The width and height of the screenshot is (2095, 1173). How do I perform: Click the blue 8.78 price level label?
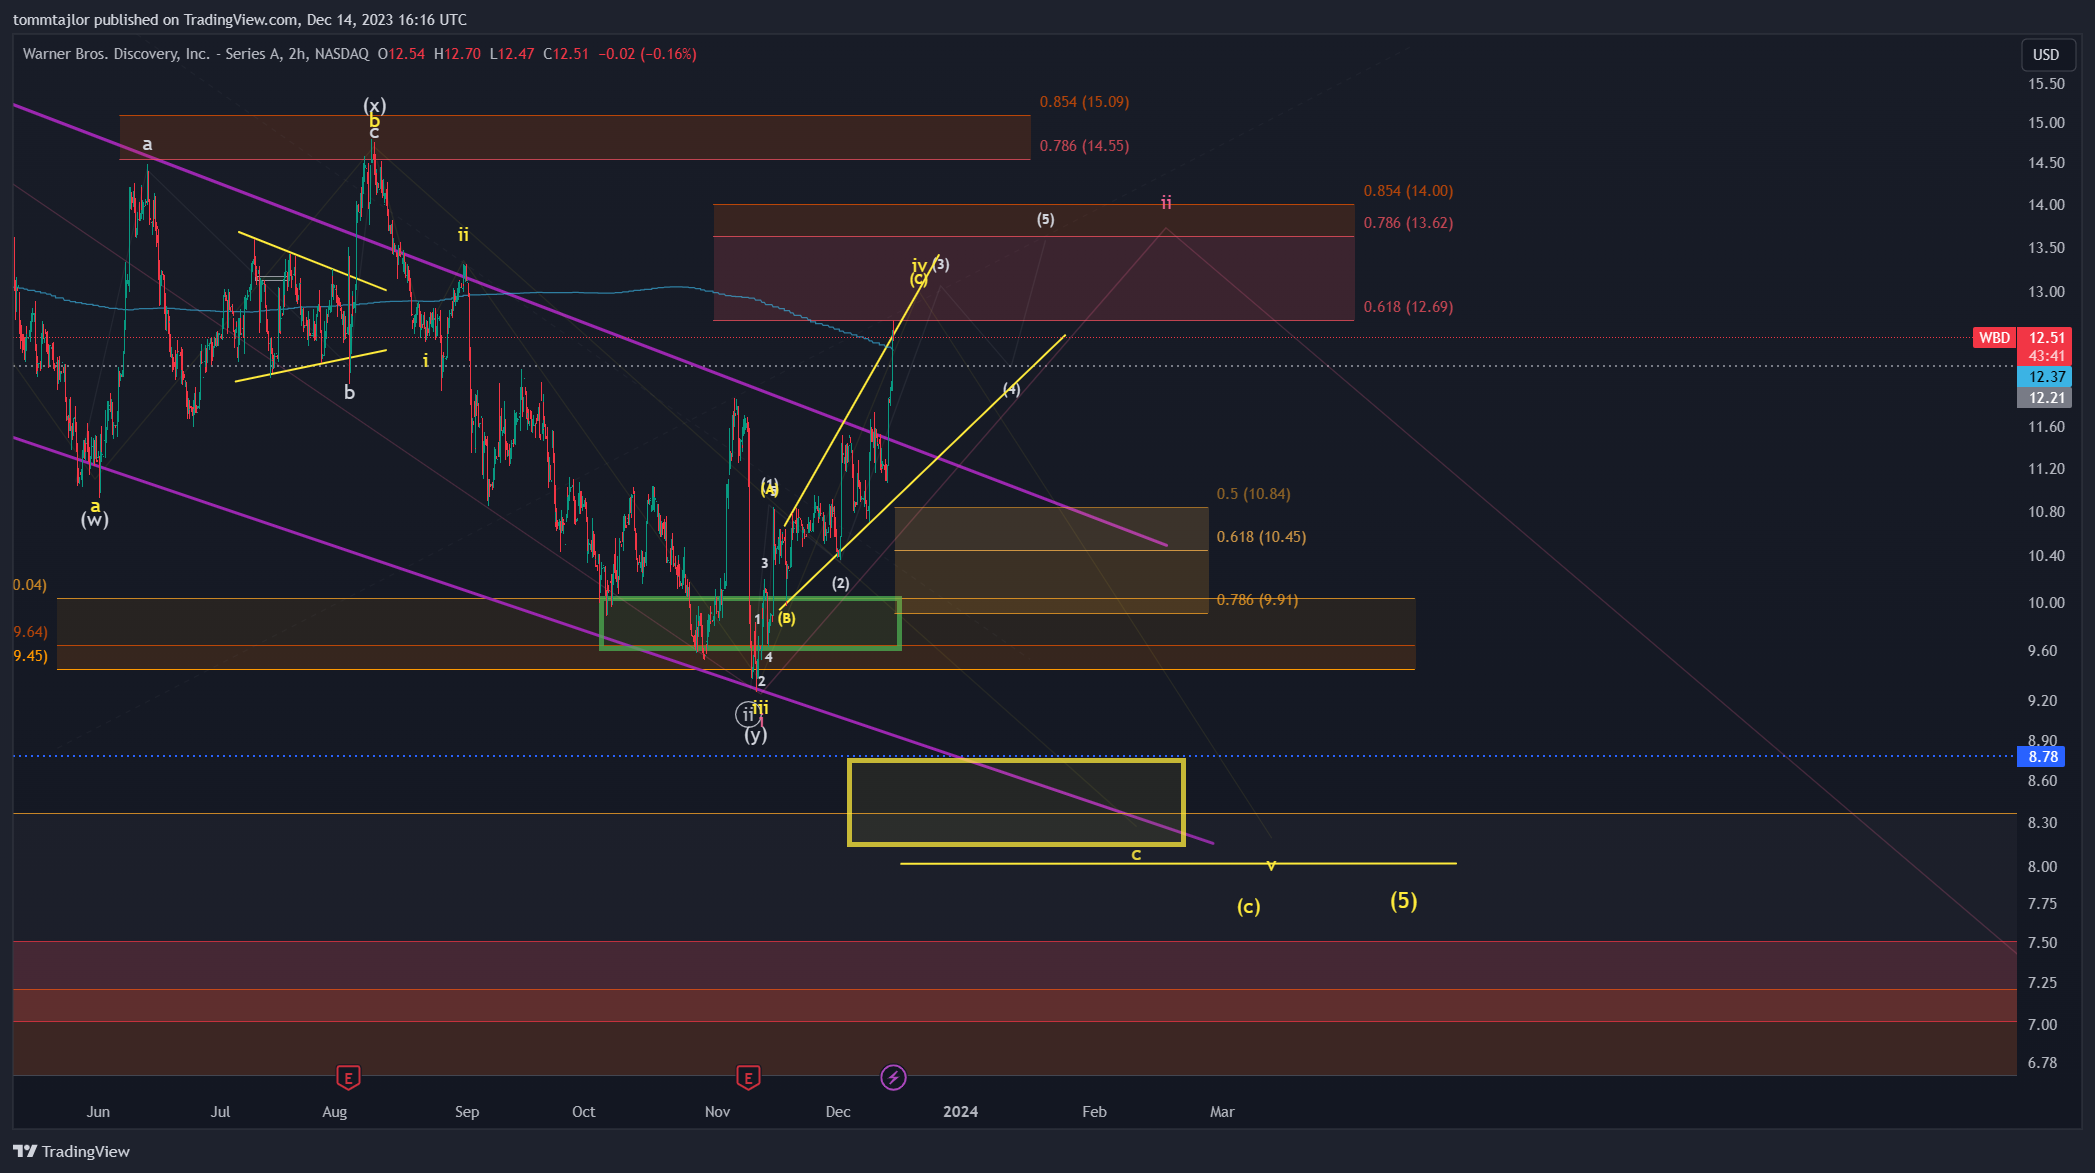[x=2043, y=757]
